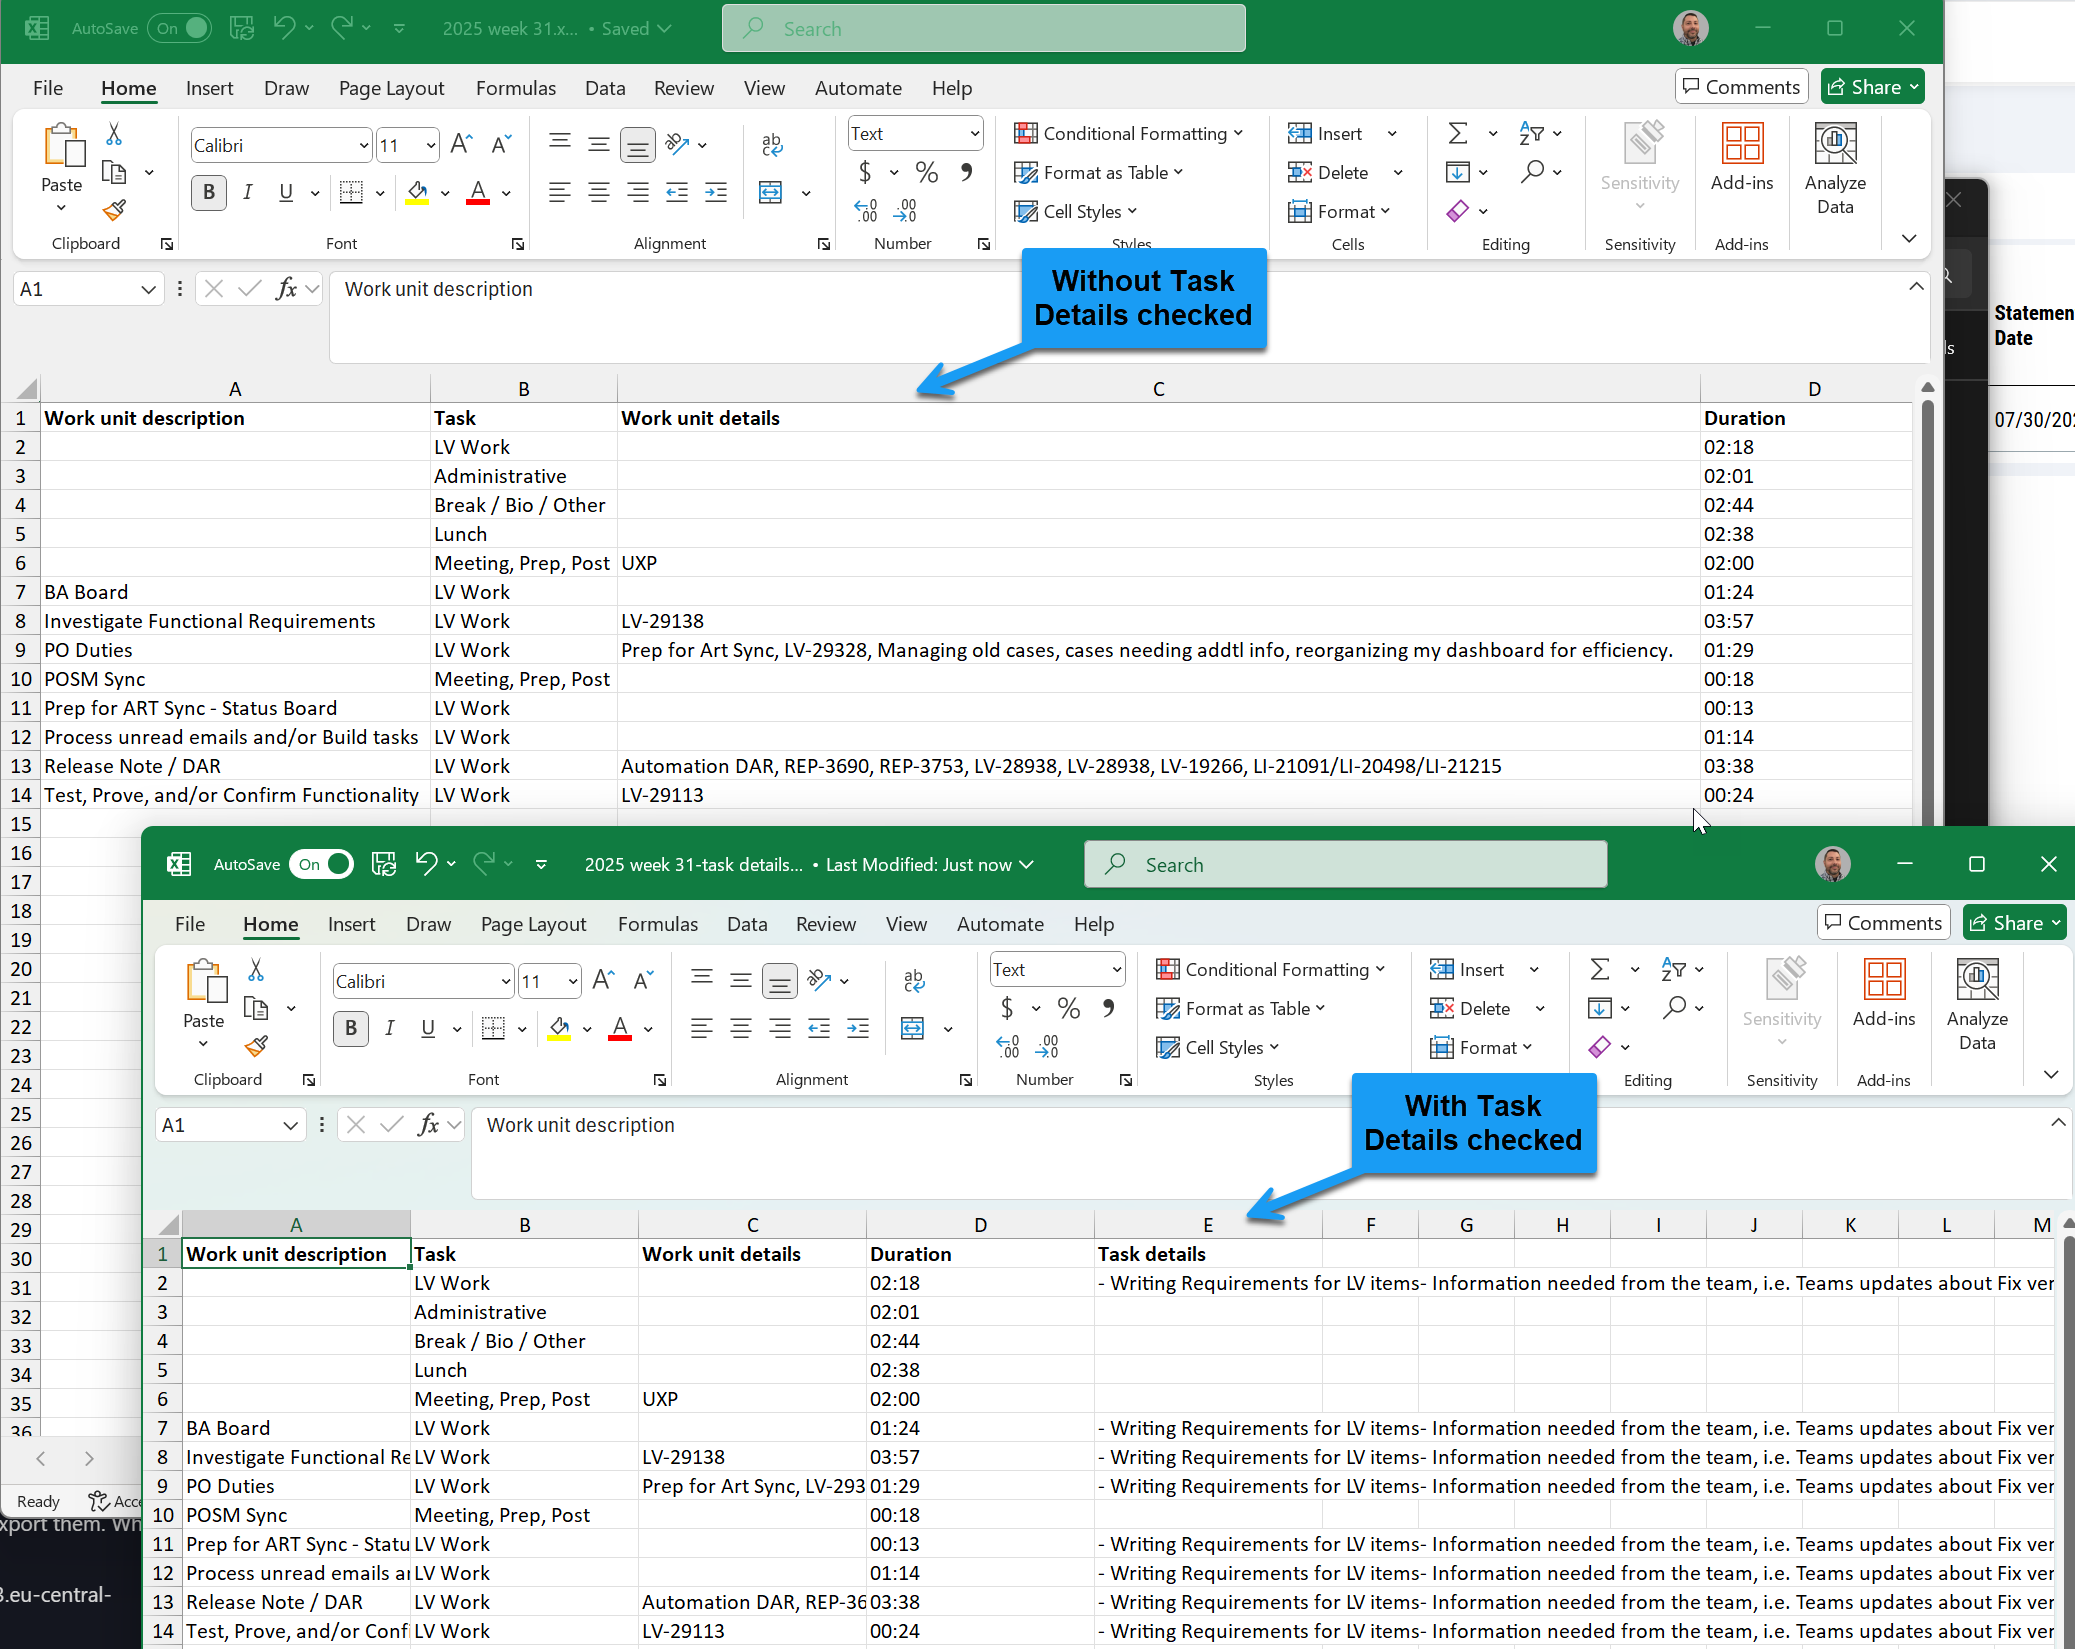Click Cut scissors in task details window
The image size is (2075, 1649).
click(256, 970)
